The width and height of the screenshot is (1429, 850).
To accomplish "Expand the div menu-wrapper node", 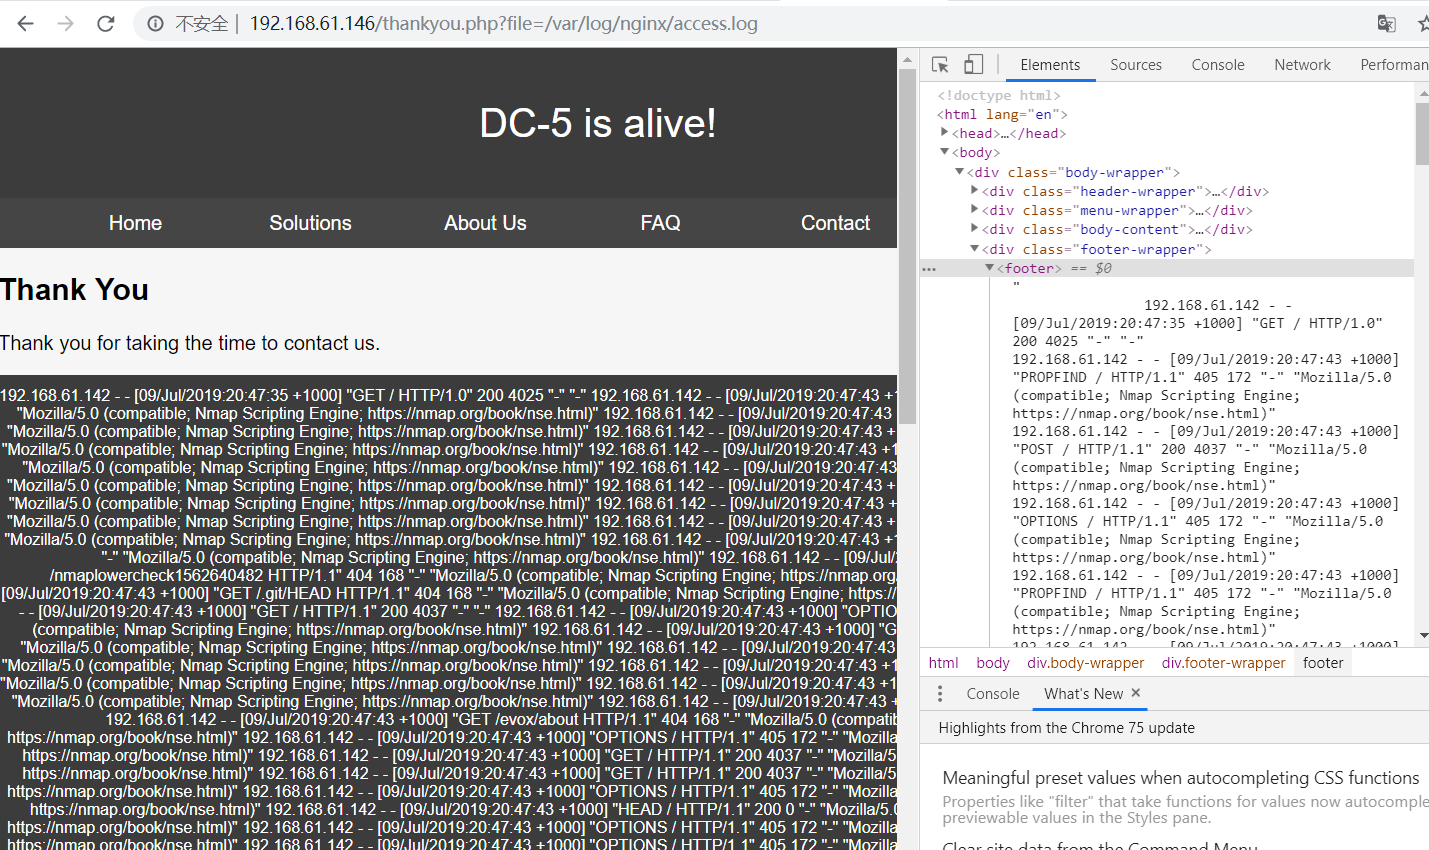I will (974, 209).
